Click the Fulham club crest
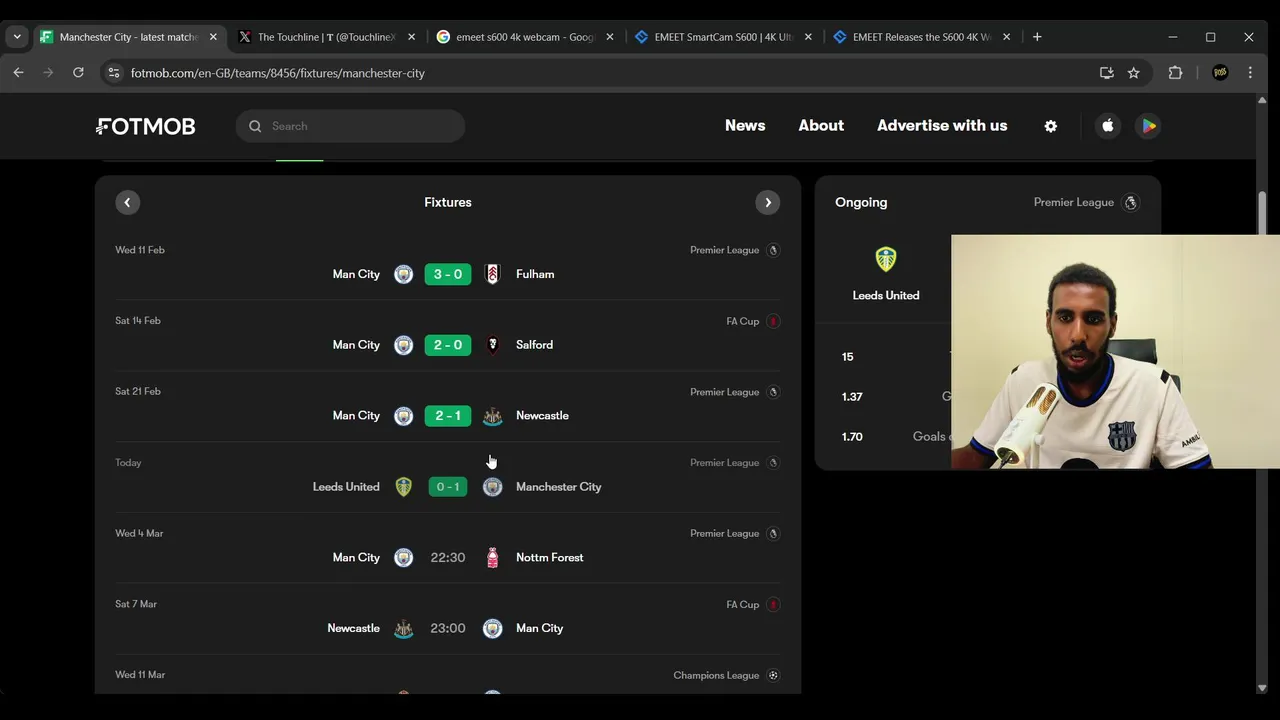This screenshot has width=1280, height=720. coord(492,274)
